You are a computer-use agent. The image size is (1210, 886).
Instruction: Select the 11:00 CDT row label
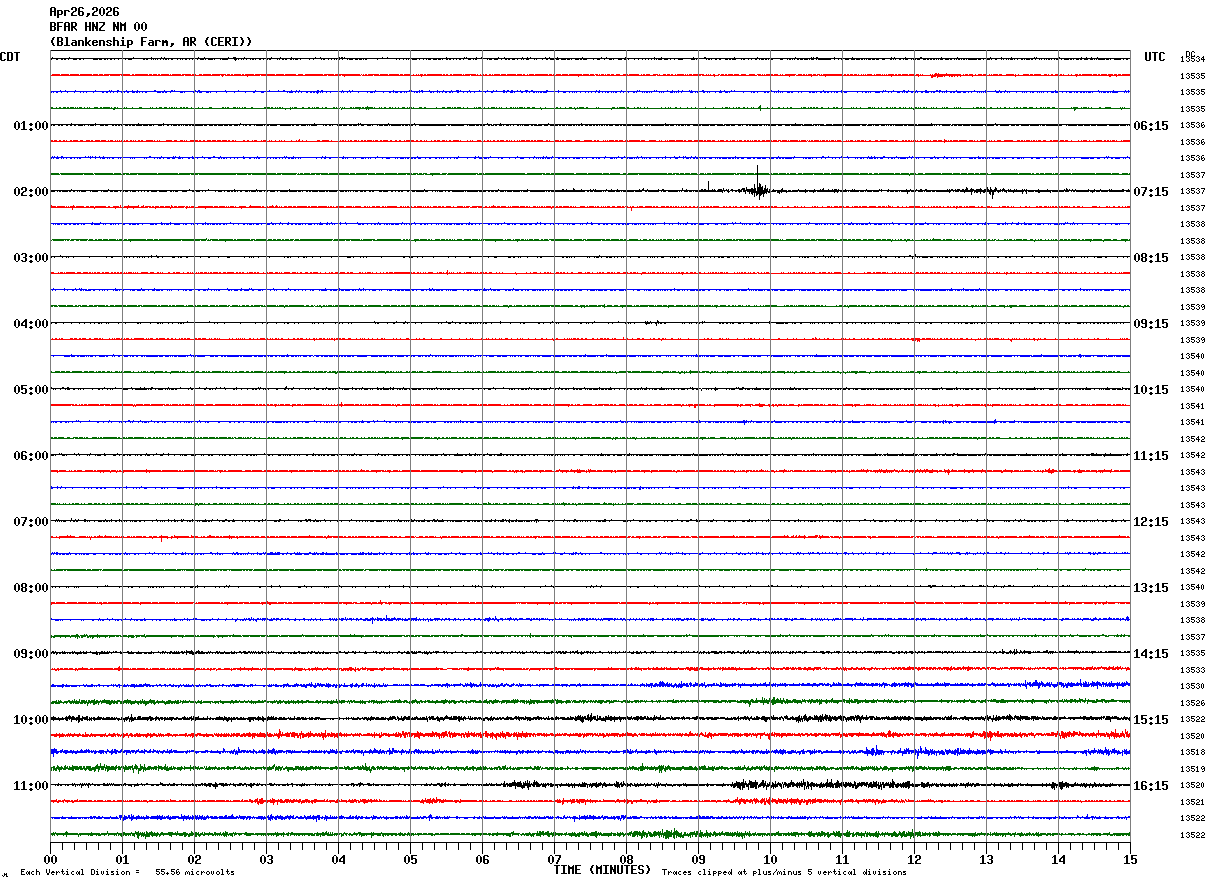tap(31, 786)
